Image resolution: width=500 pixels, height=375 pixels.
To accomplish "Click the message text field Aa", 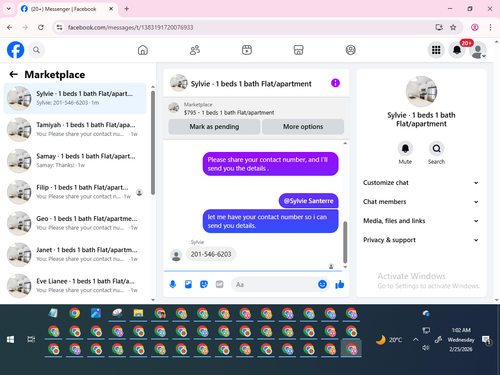I will (273, 284).
